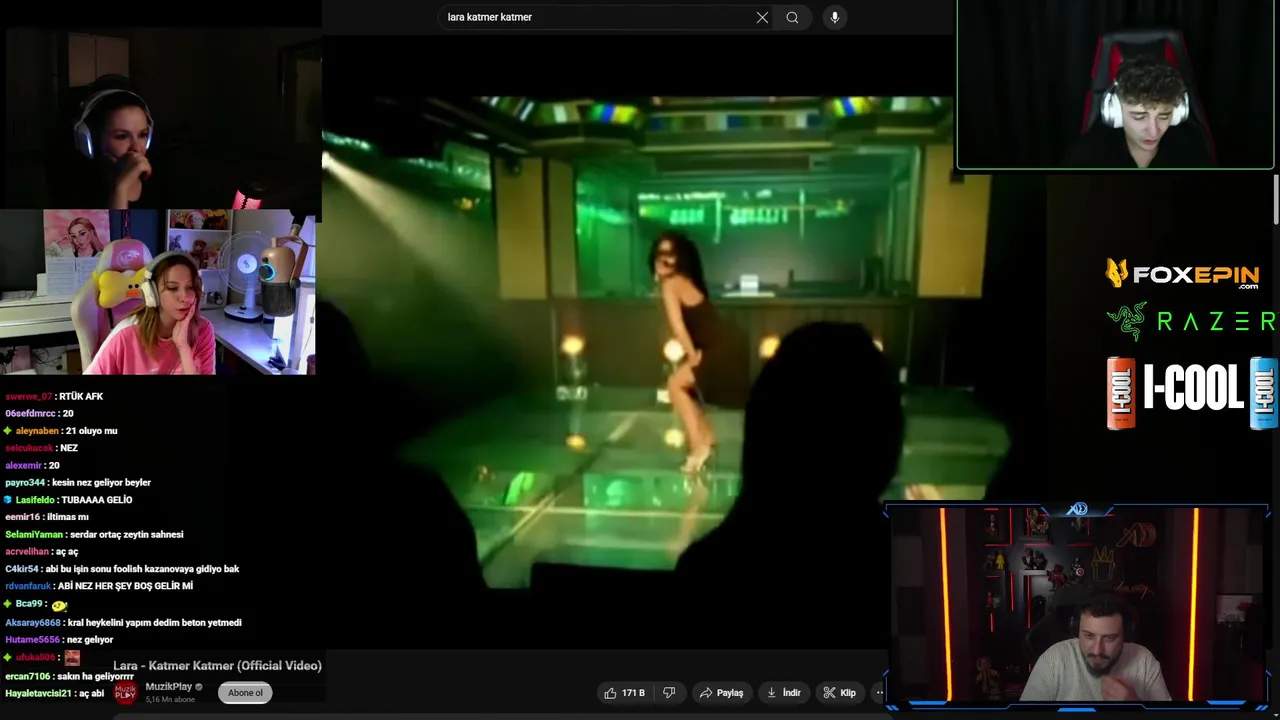Click the top-right webcam with curly-haired streamer
1280x720 pixels.
1116,84
